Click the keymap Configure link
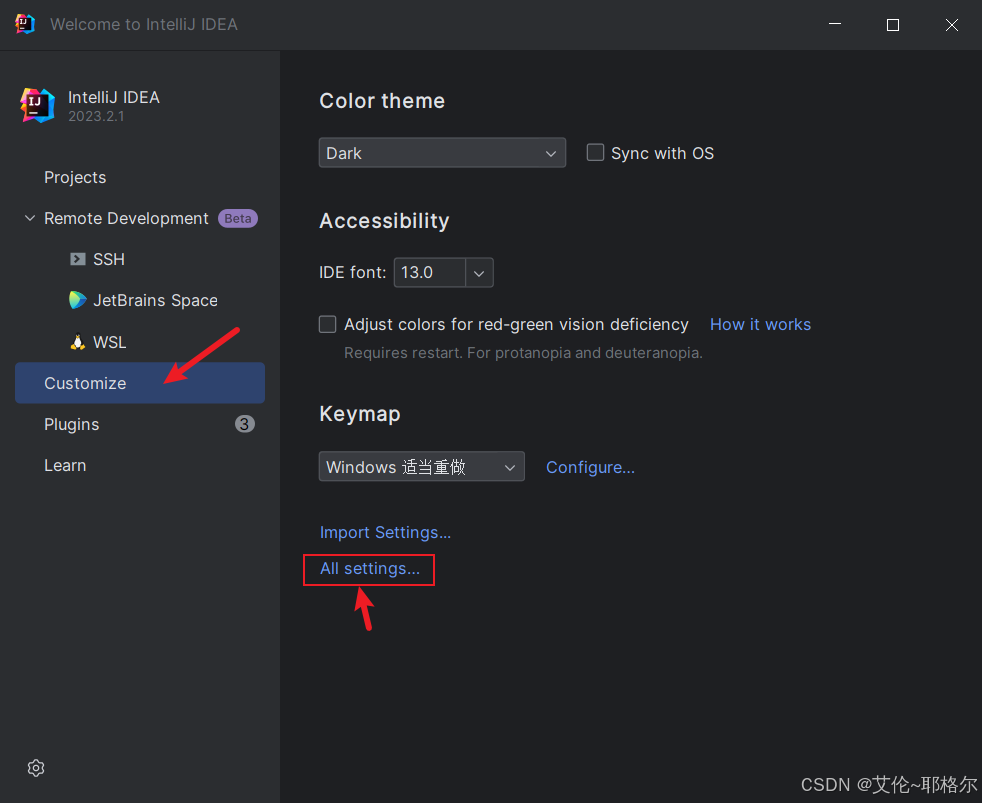This screenshot has height=803, width=982. tap(590, 467)
